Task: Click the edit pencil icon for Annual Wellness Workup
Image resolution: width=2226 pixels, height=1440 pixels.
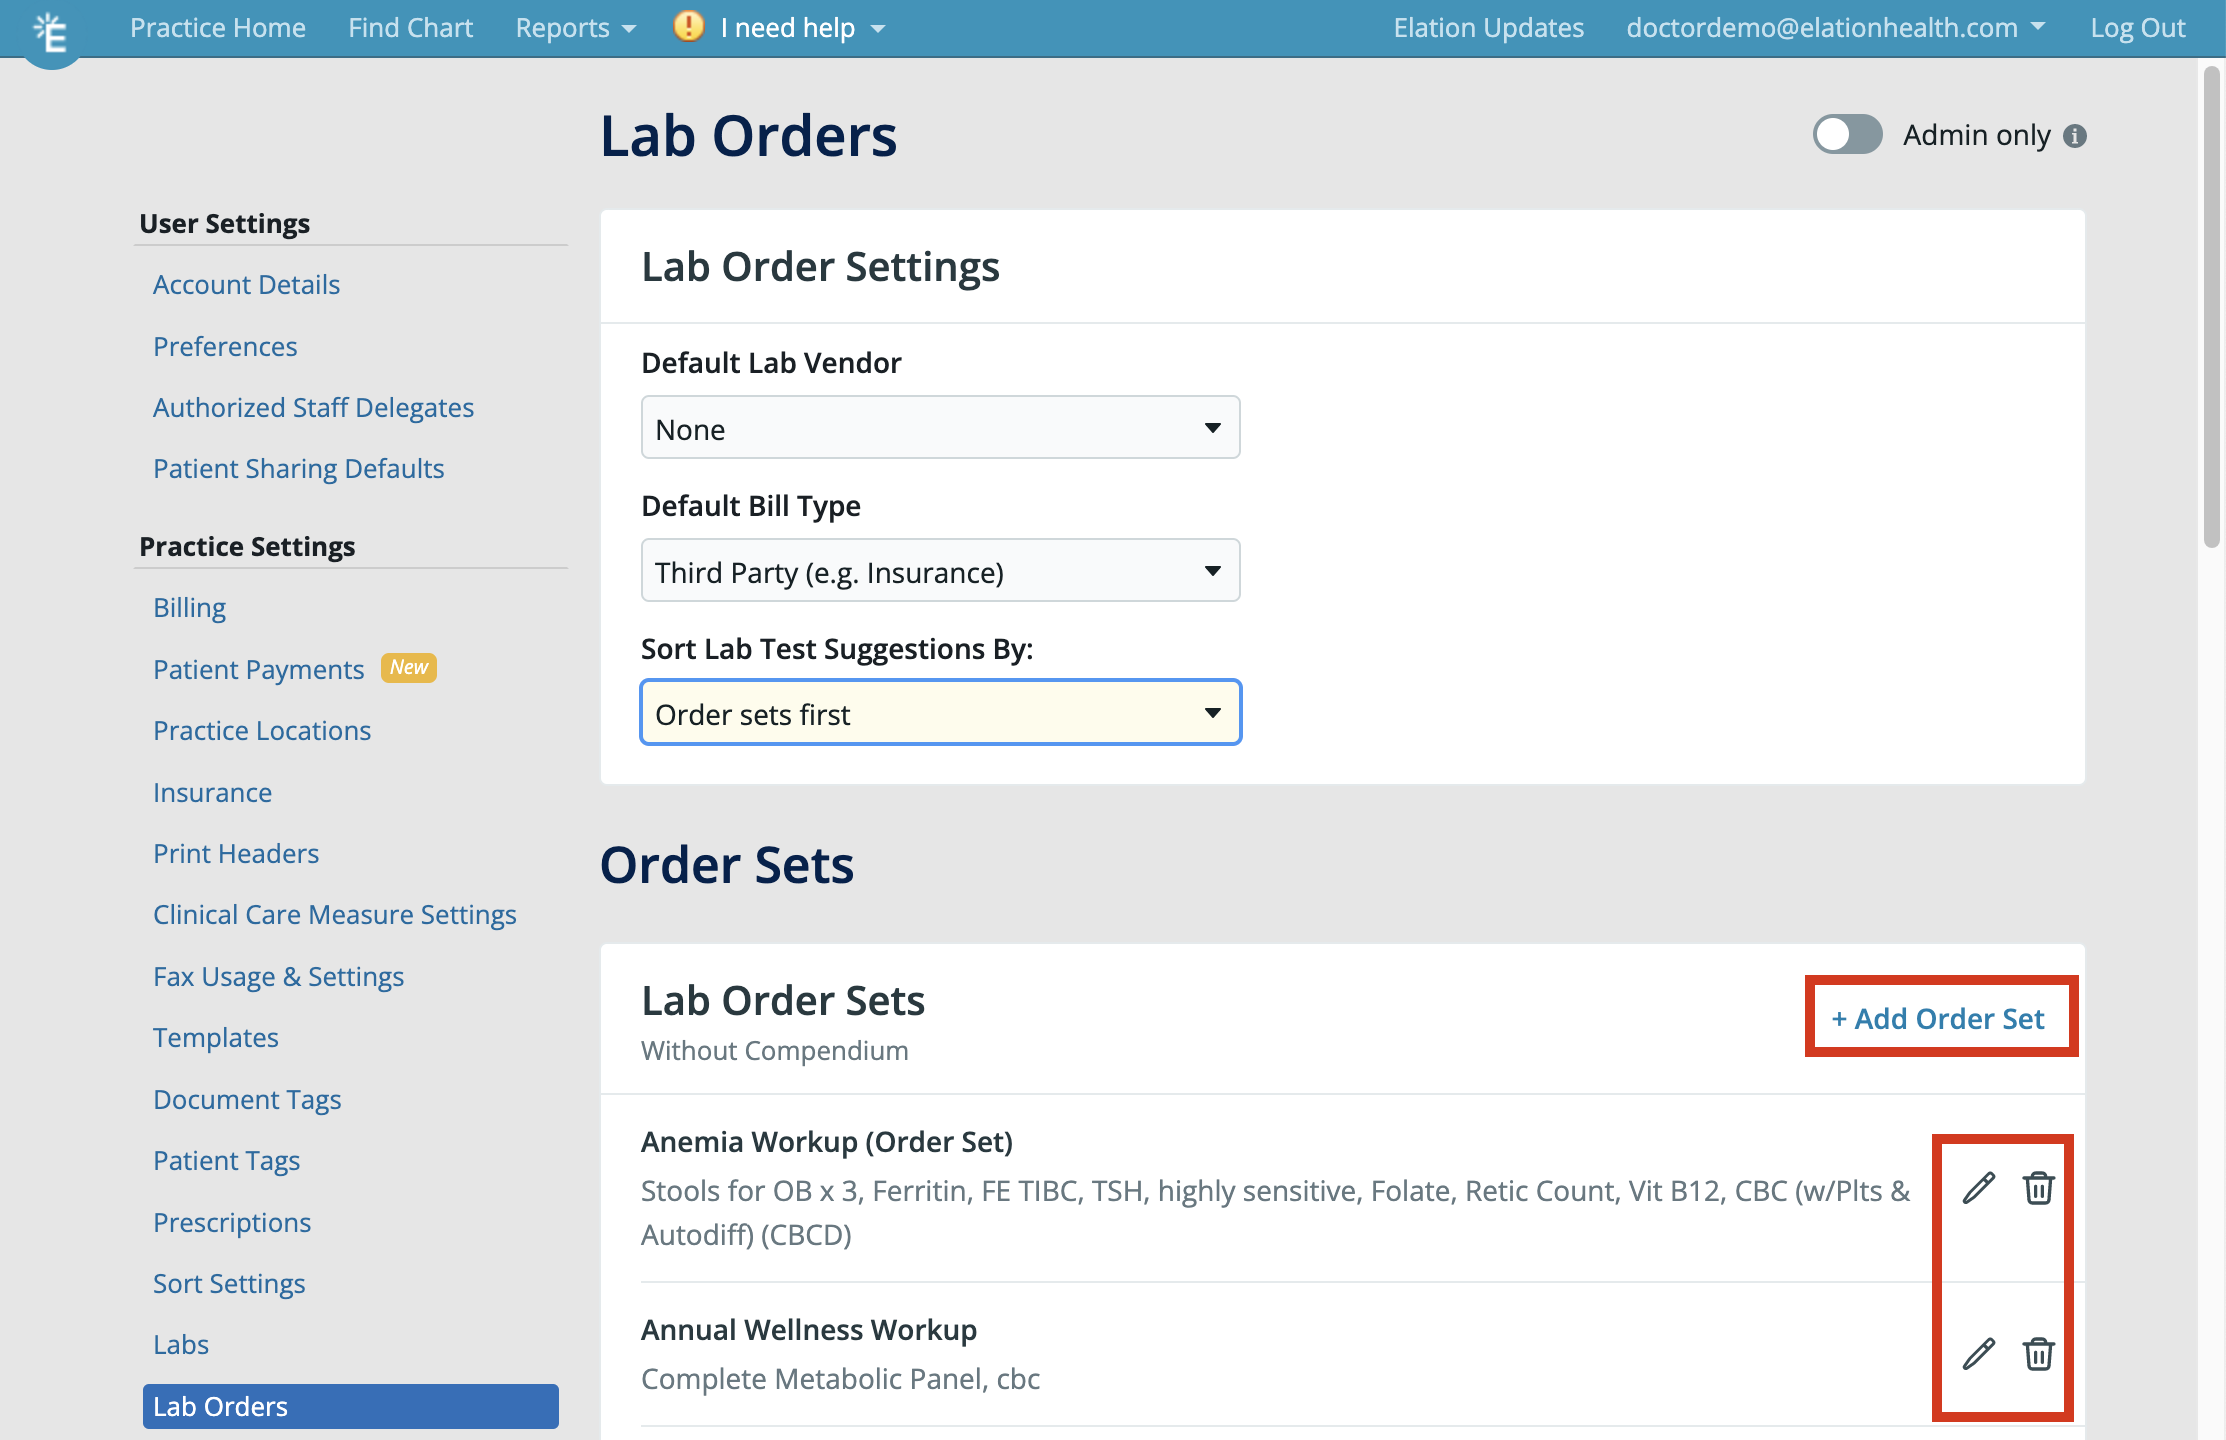Action: click(x=1976, y=1352)
